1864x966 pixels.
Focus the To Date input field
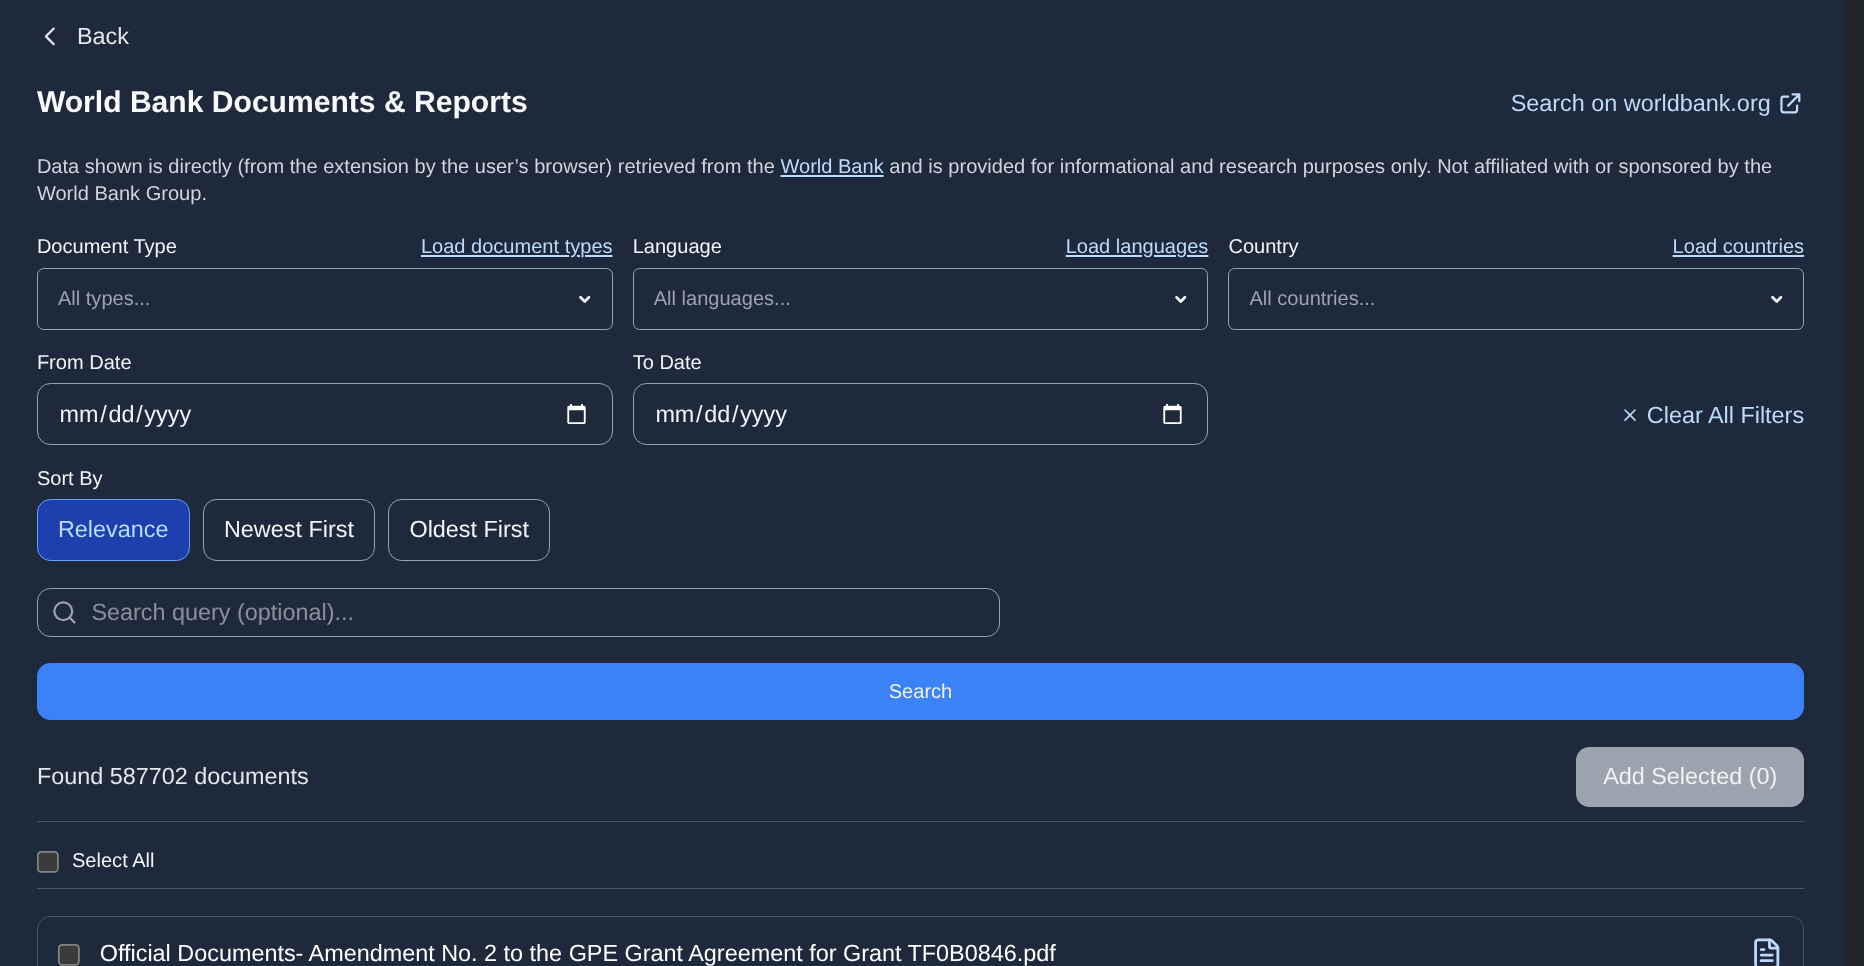click(920, 414)
